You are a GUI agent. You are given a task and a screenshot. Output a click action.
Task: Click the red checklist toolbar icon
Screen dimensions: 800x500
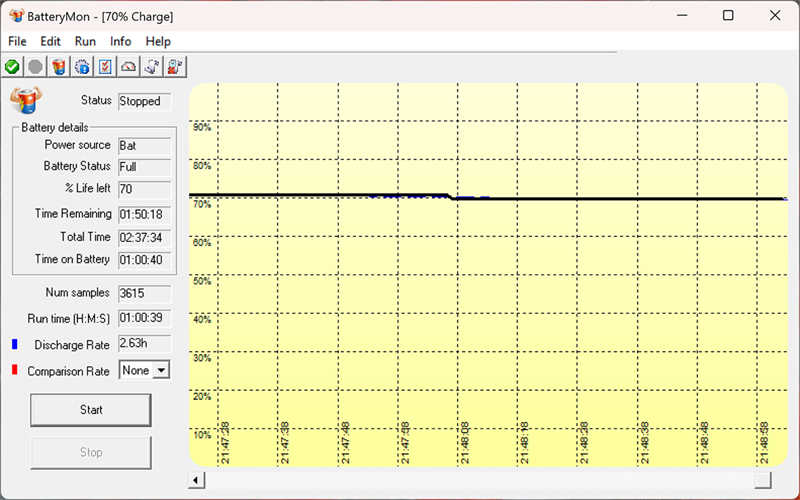coord(105,67)
